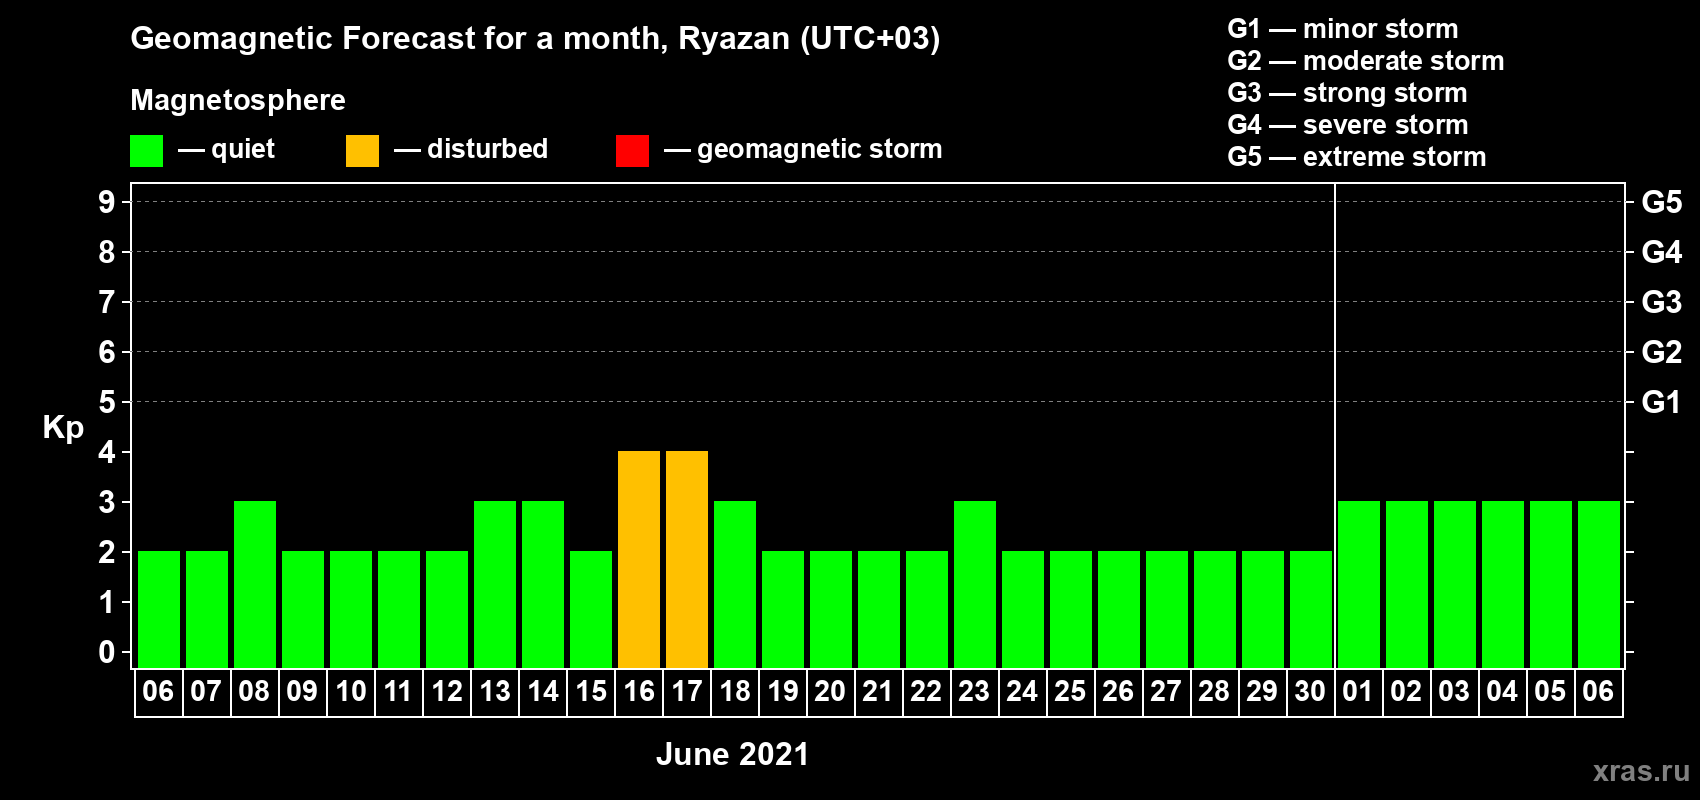Click the date cell '27'
The height and width of the screenshot is (800, 1700).
(x=1166, y=692)
